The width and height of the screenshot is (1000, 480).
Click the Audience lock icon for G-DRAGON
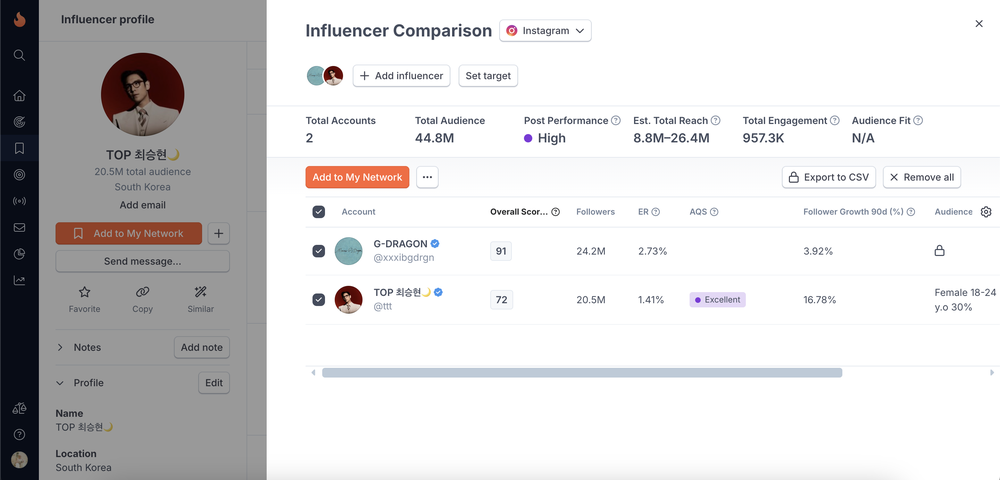939,251
